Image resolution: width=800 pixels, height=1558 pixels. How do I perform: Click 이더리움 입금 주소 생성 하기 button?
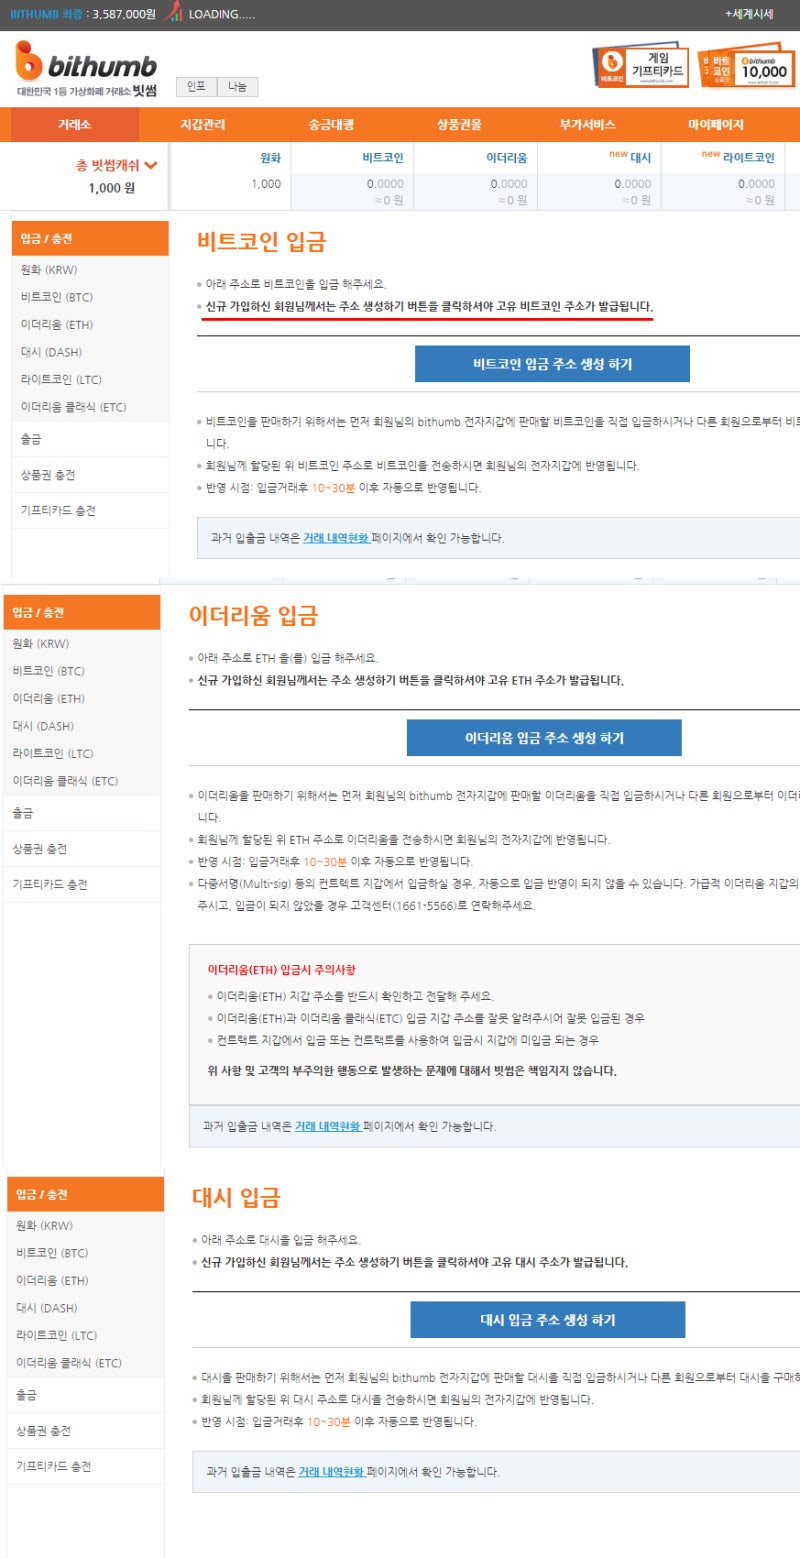tap(544, 737)
